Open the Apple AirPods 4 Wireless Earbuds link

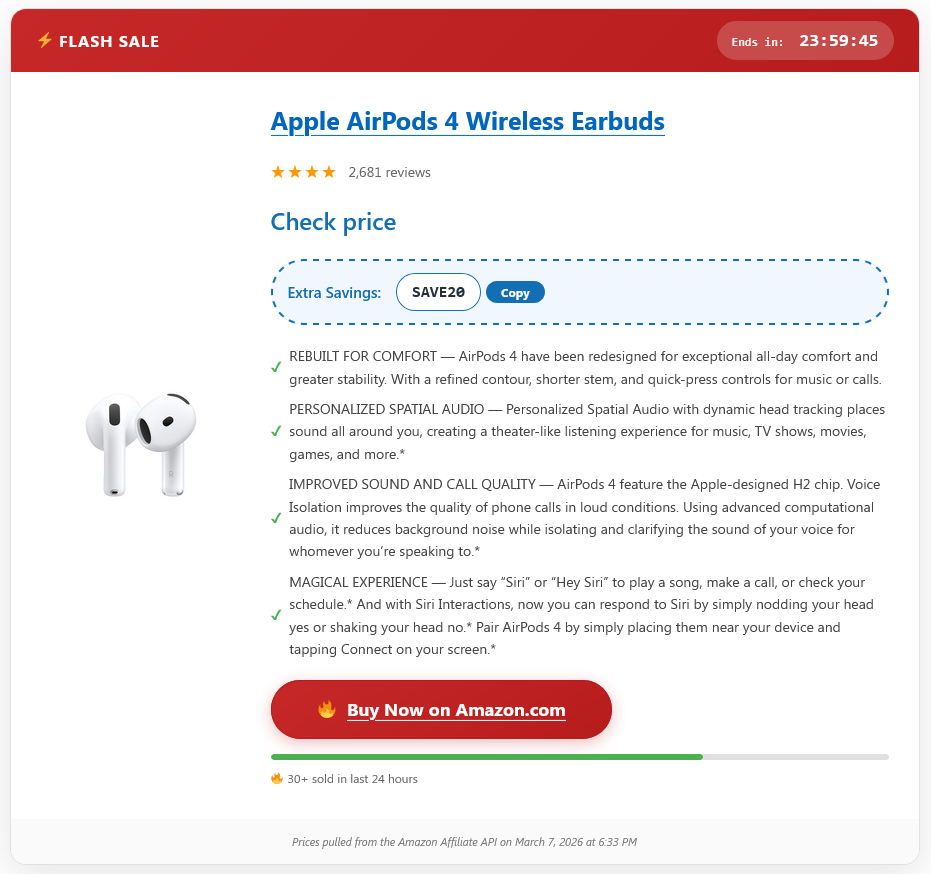coord(468,122)
